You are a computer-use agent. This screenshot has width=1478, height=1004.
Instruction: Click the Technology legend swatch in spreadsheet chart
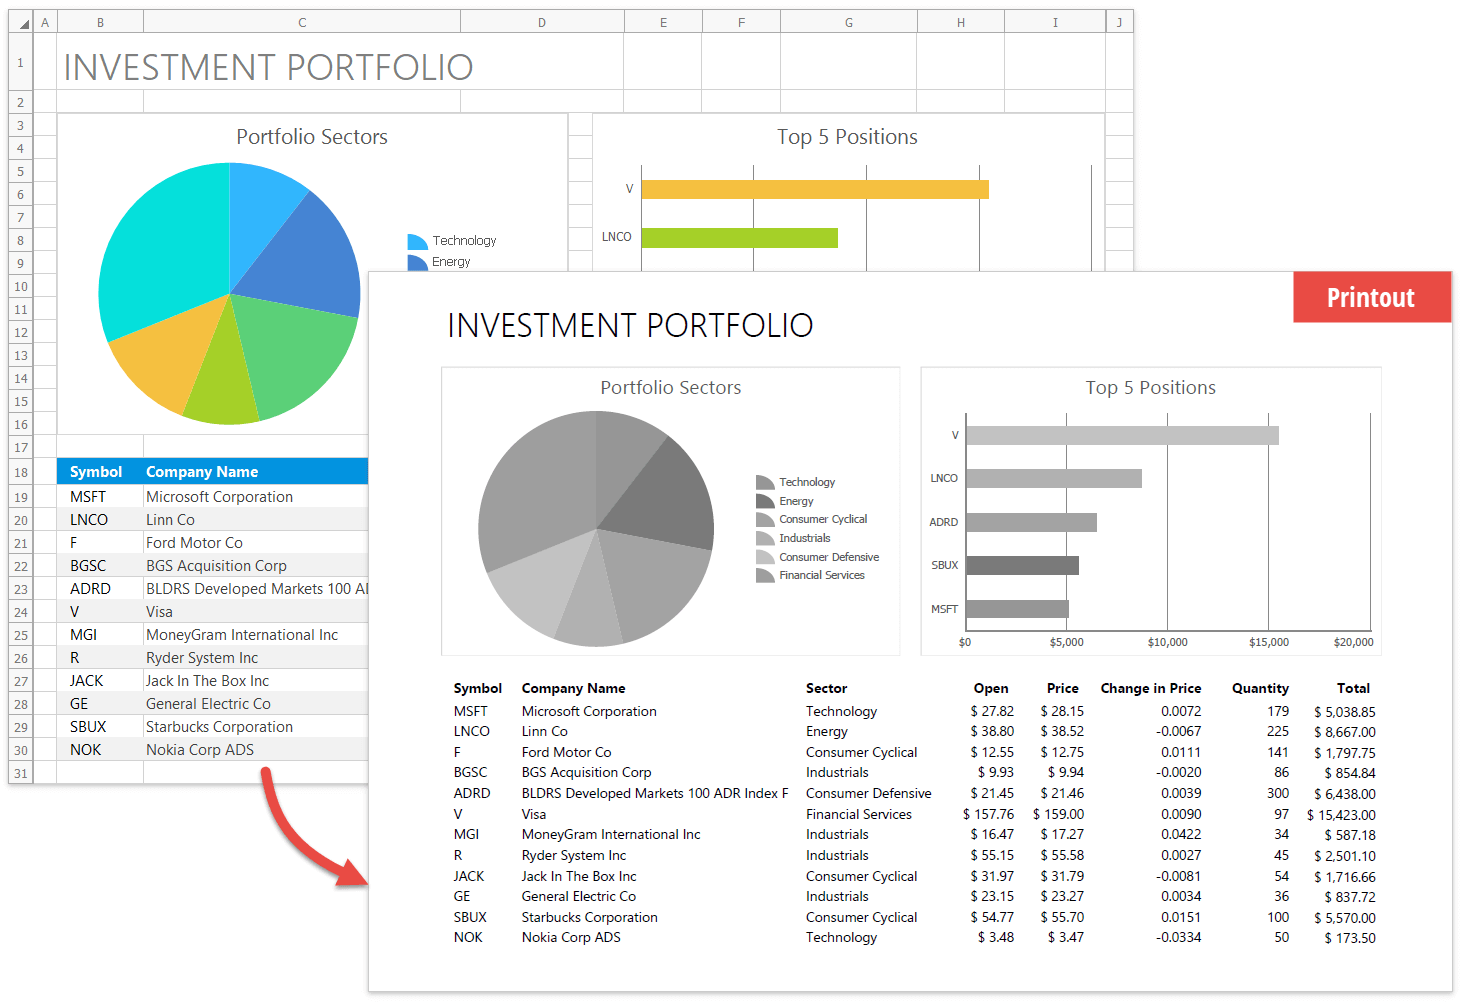[417, 241]
